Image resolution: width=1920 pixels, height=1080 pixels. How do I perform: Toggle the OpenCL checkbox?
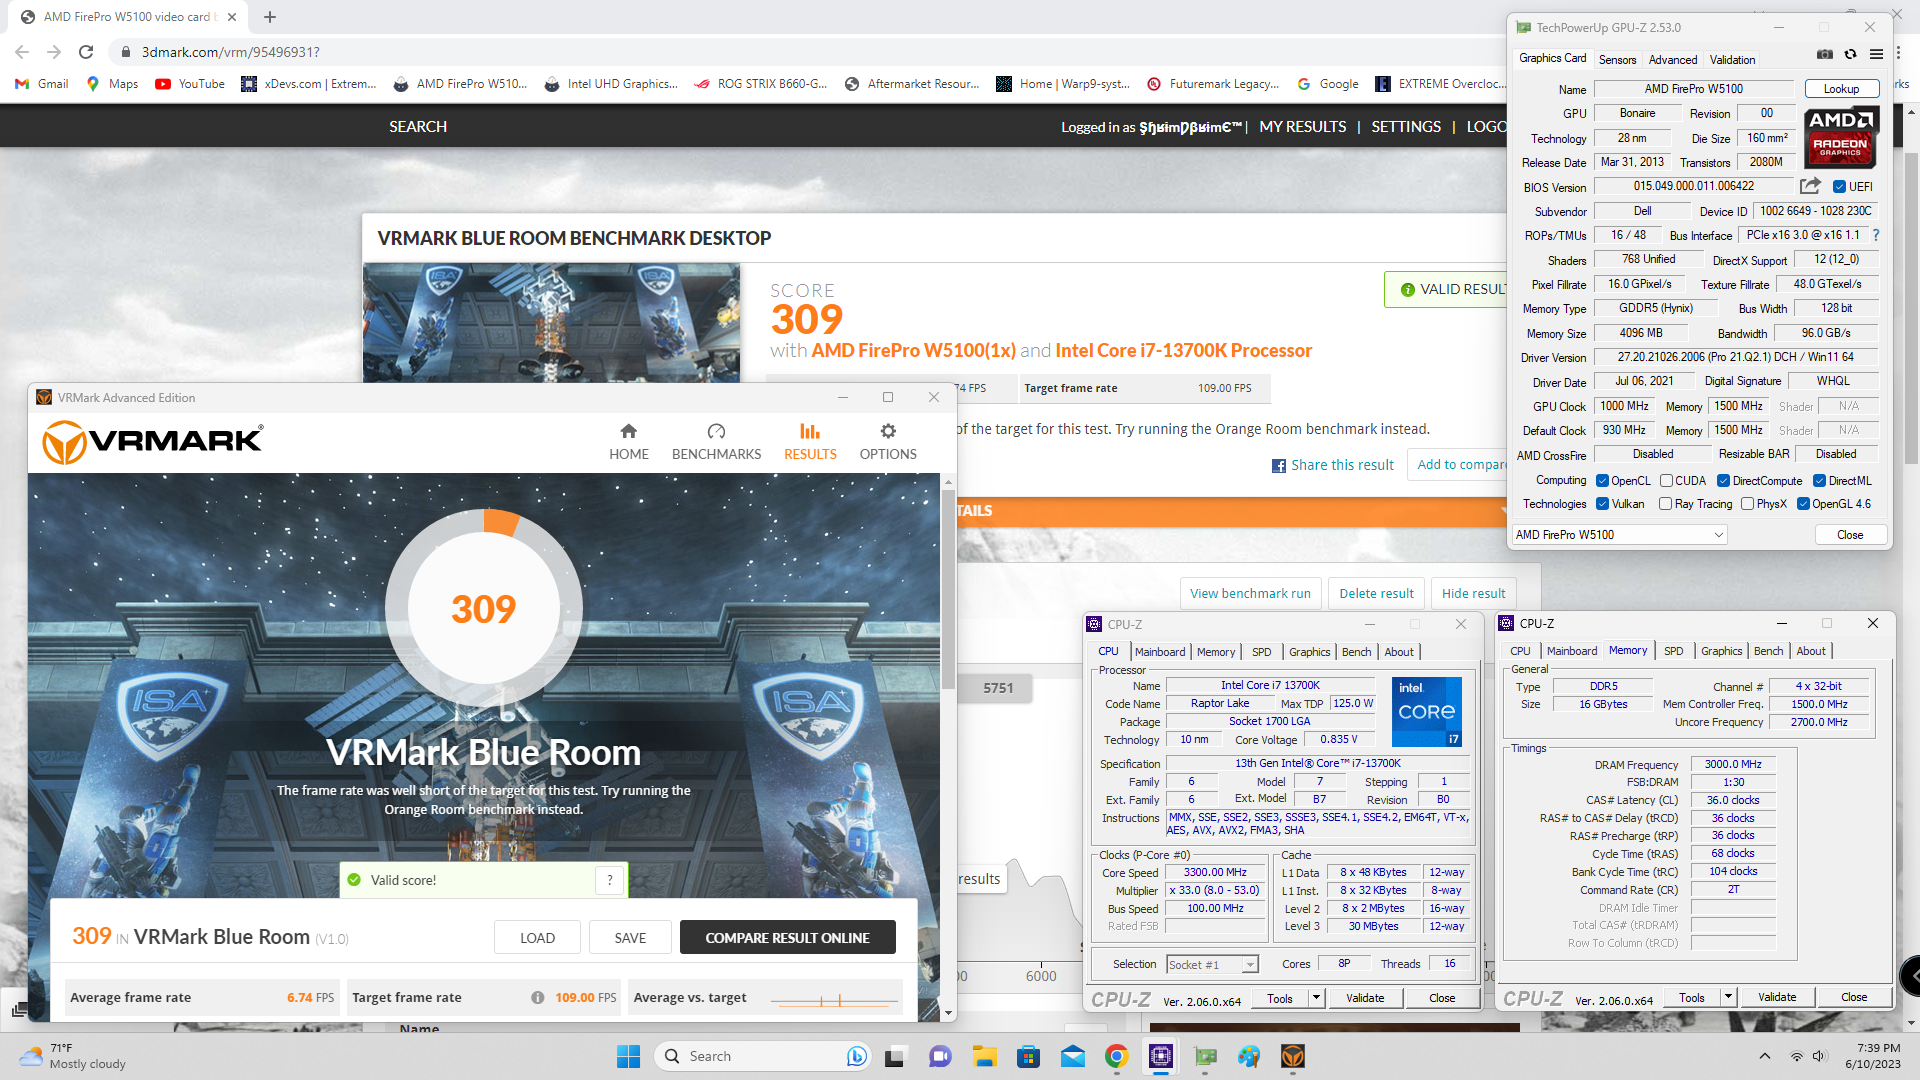tap(1602, 481)
